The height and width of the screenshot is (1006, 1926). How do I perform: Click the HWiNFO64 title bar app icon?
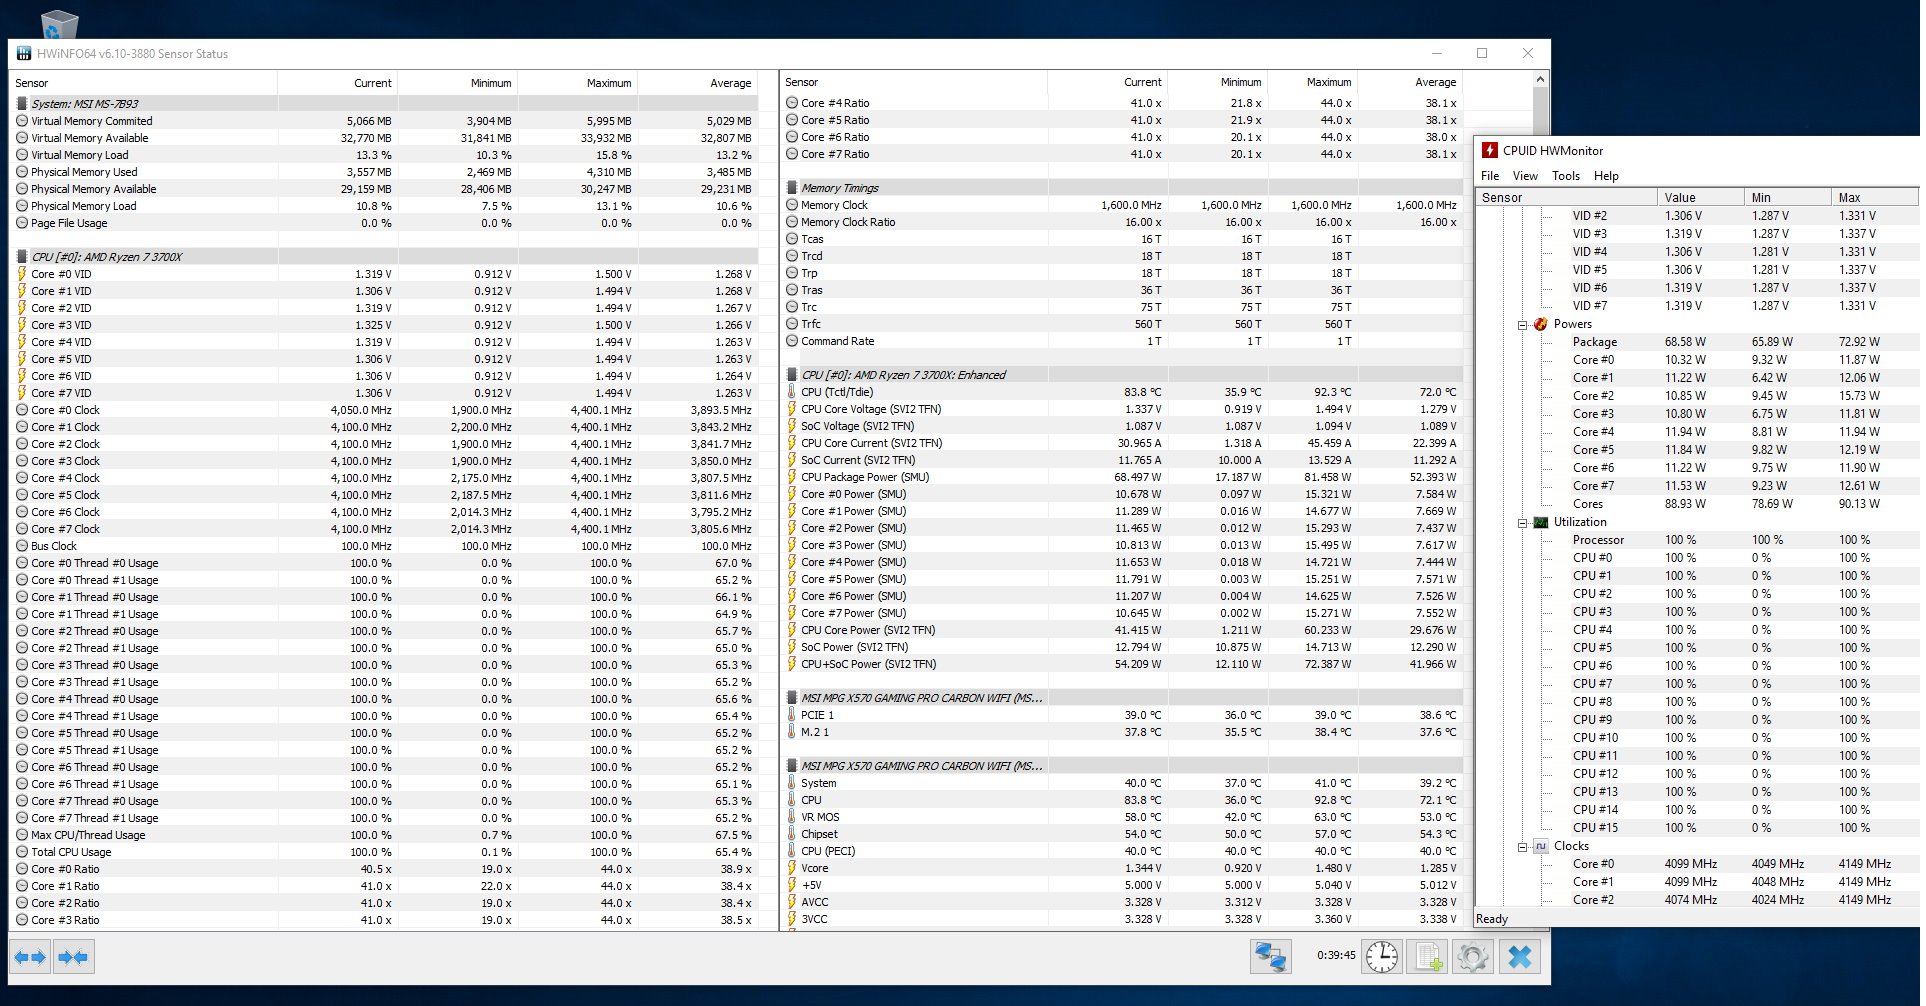tap(24, 53)
